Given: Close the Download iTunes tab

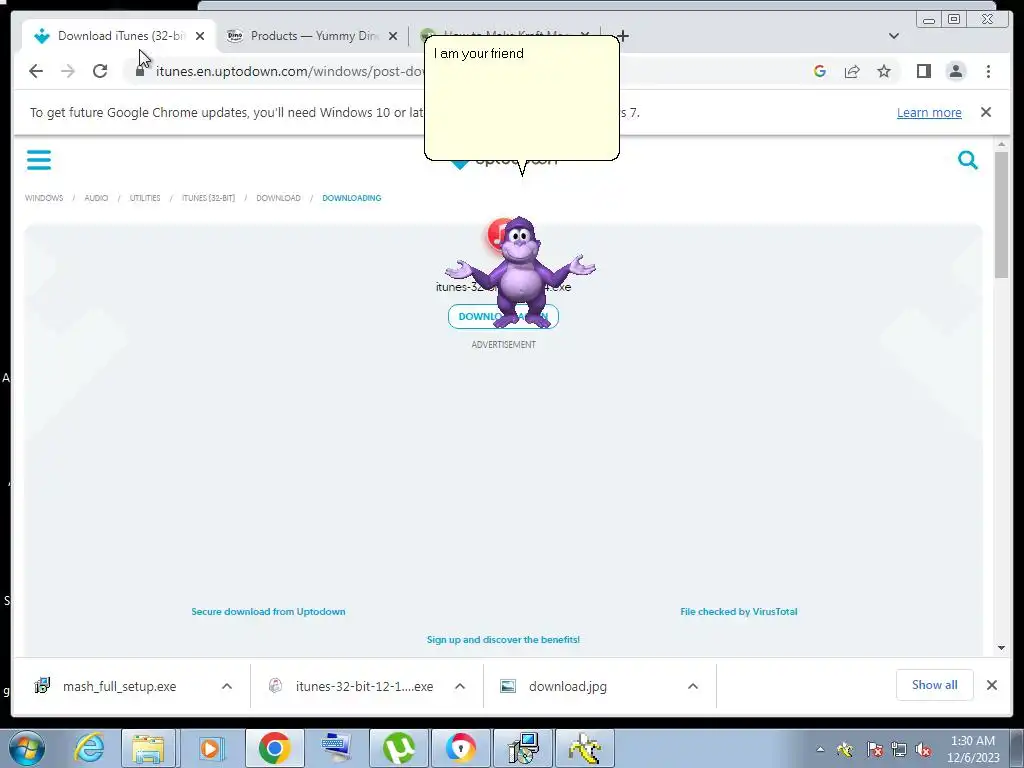Looking at the screenshot, I should tap(200, 36).
